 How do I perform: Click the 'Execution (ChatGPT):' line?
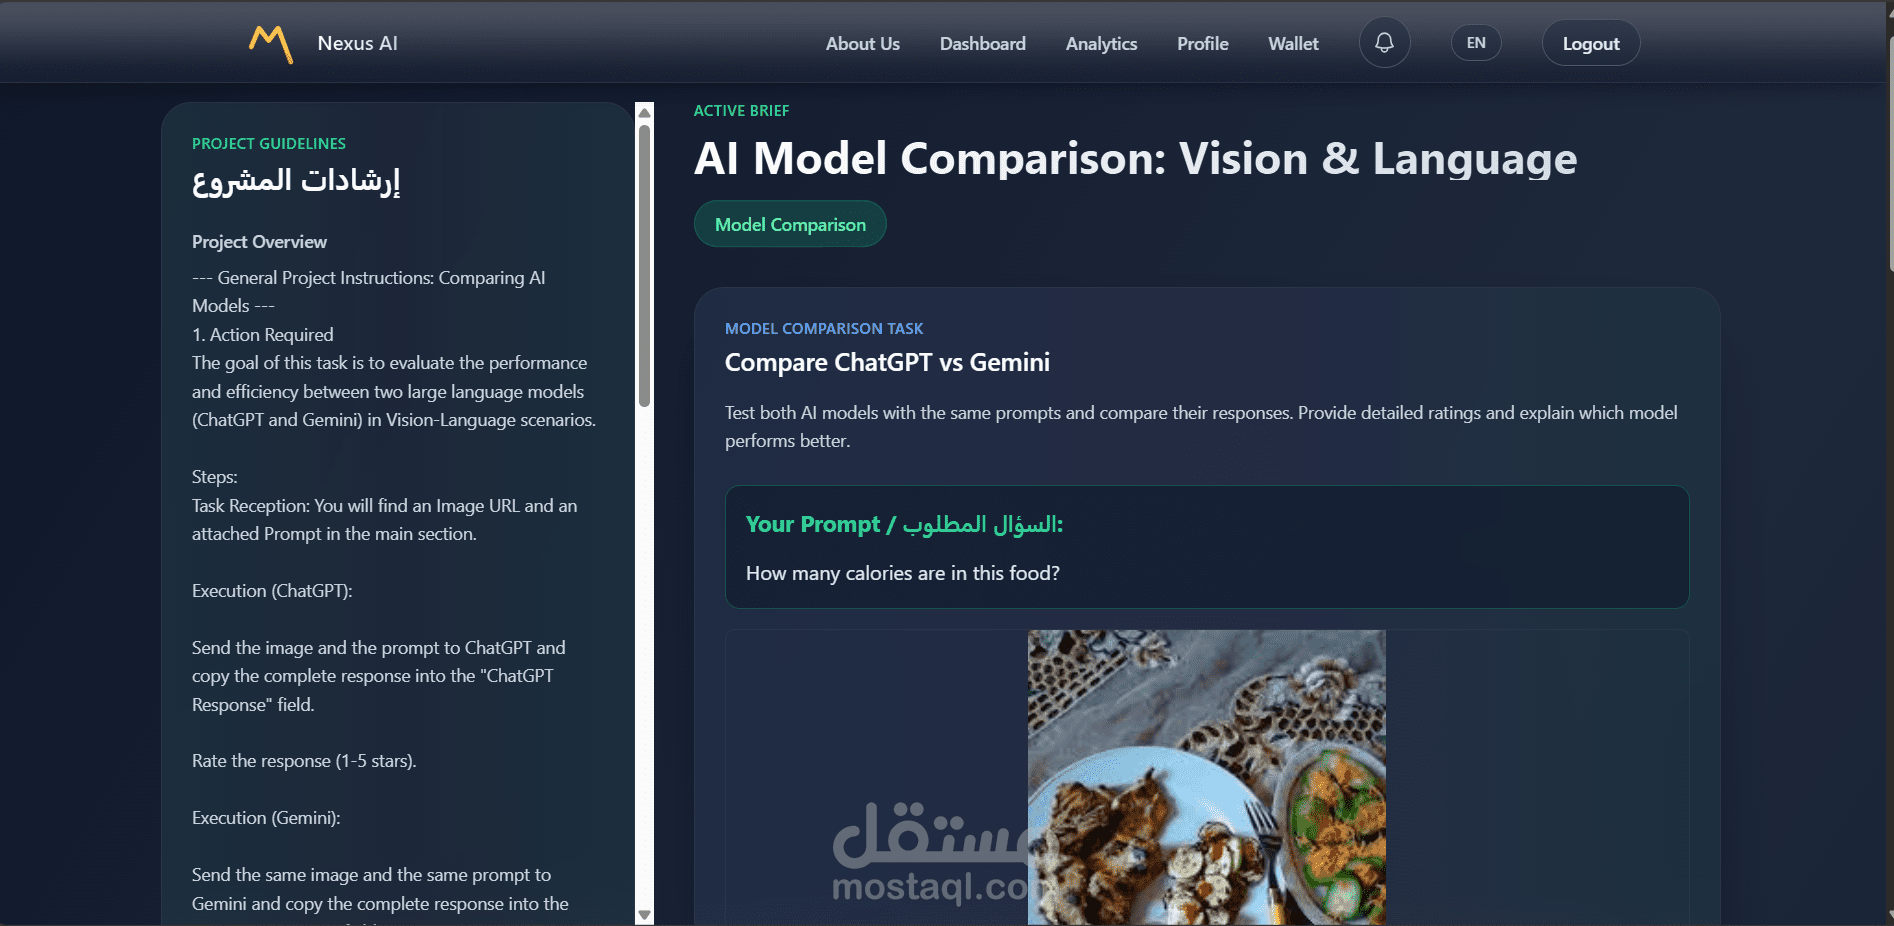(272, 591)
